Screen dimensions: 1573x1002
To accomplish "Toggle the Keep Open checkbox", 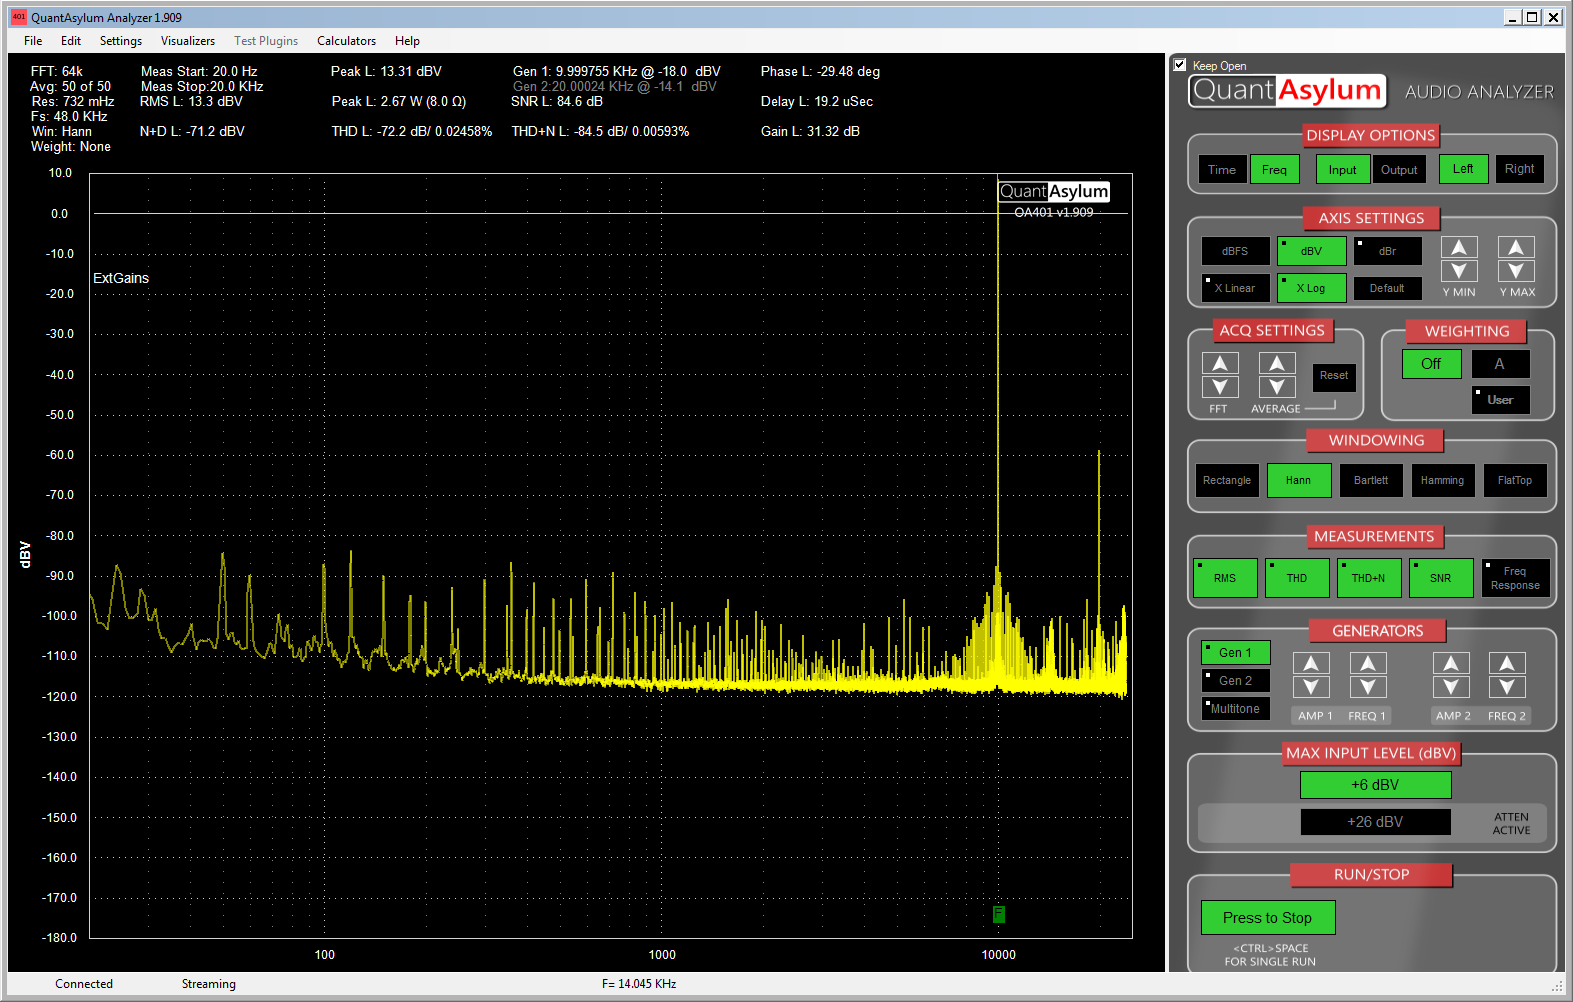I will click(x=1180, y=65).
